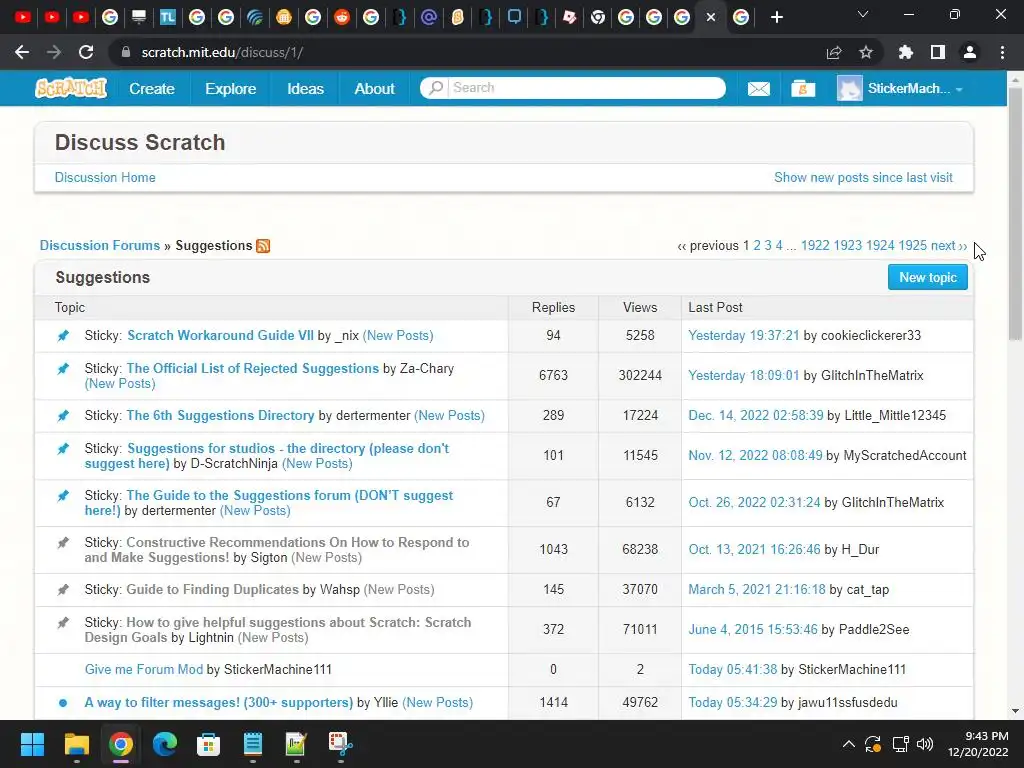Click the Scratch logo
Image resolution: width=1024 pixels, height=768 pixels.
point(71,88)
